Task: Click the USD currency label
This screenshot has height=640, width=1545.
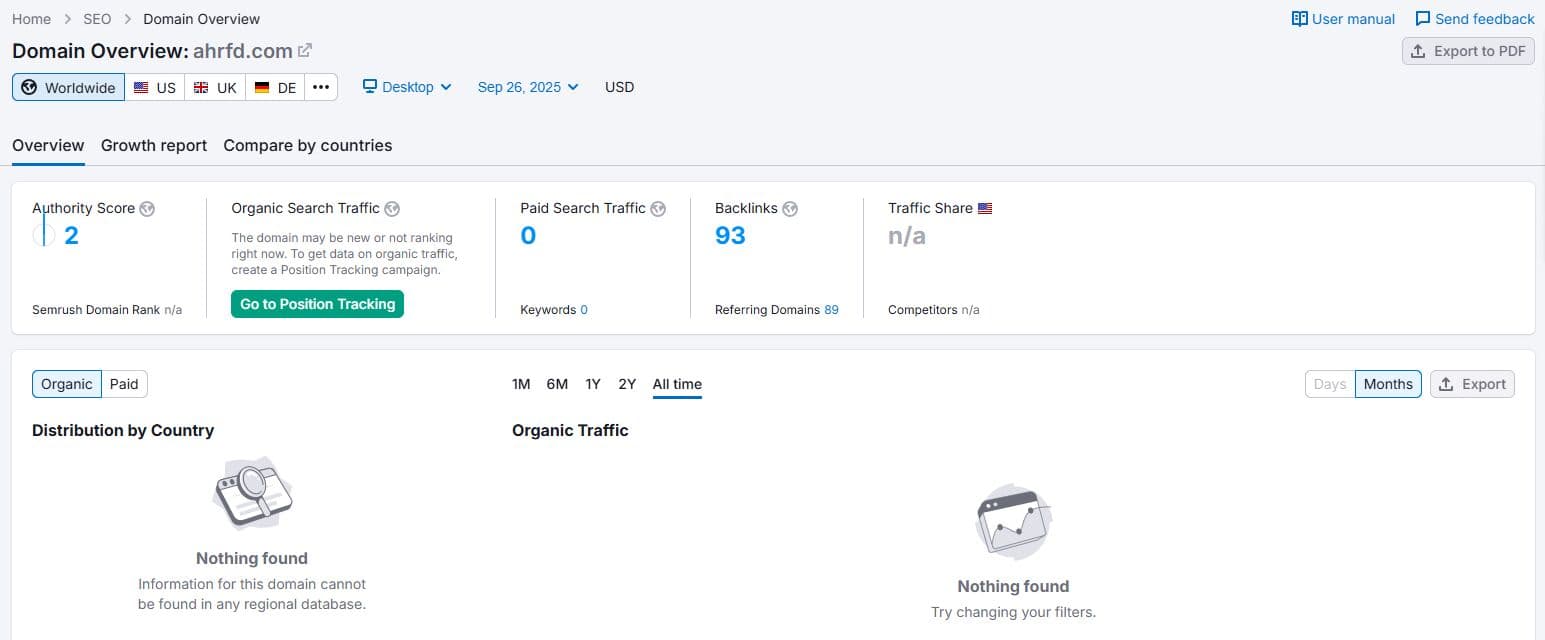Action: coord(620,87)
